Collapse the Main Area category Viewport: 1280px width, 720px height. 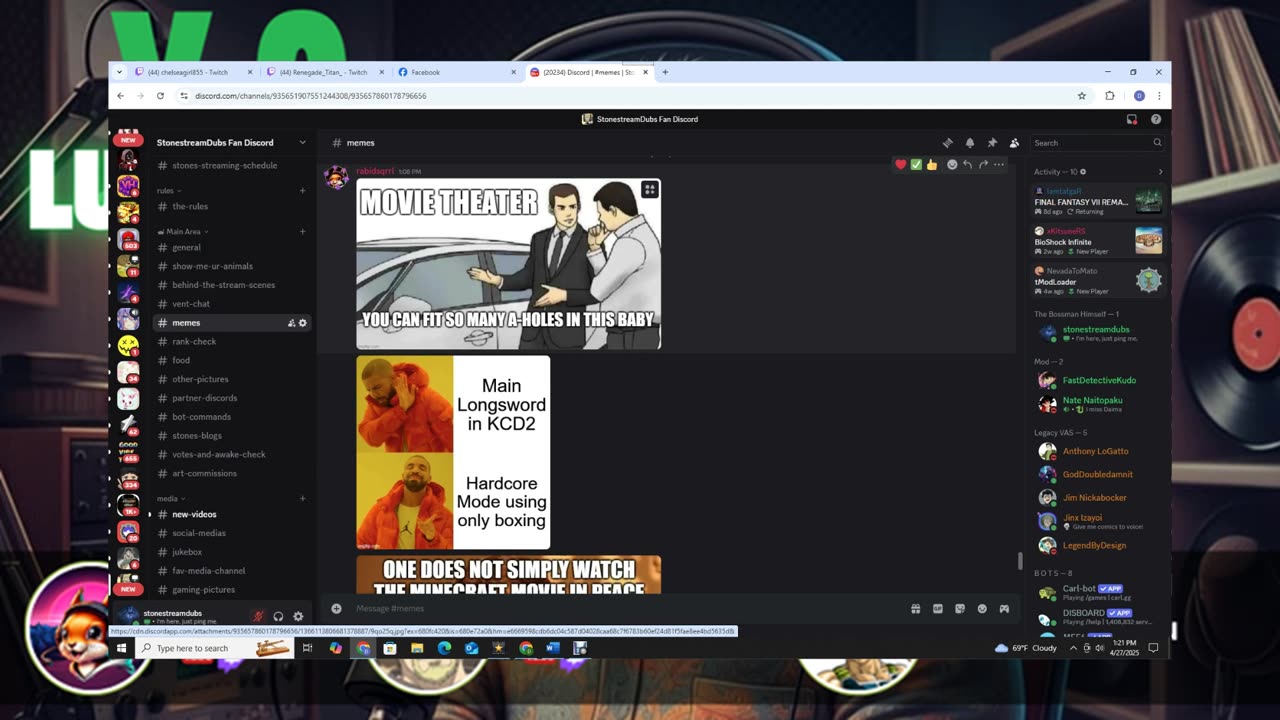183,232
